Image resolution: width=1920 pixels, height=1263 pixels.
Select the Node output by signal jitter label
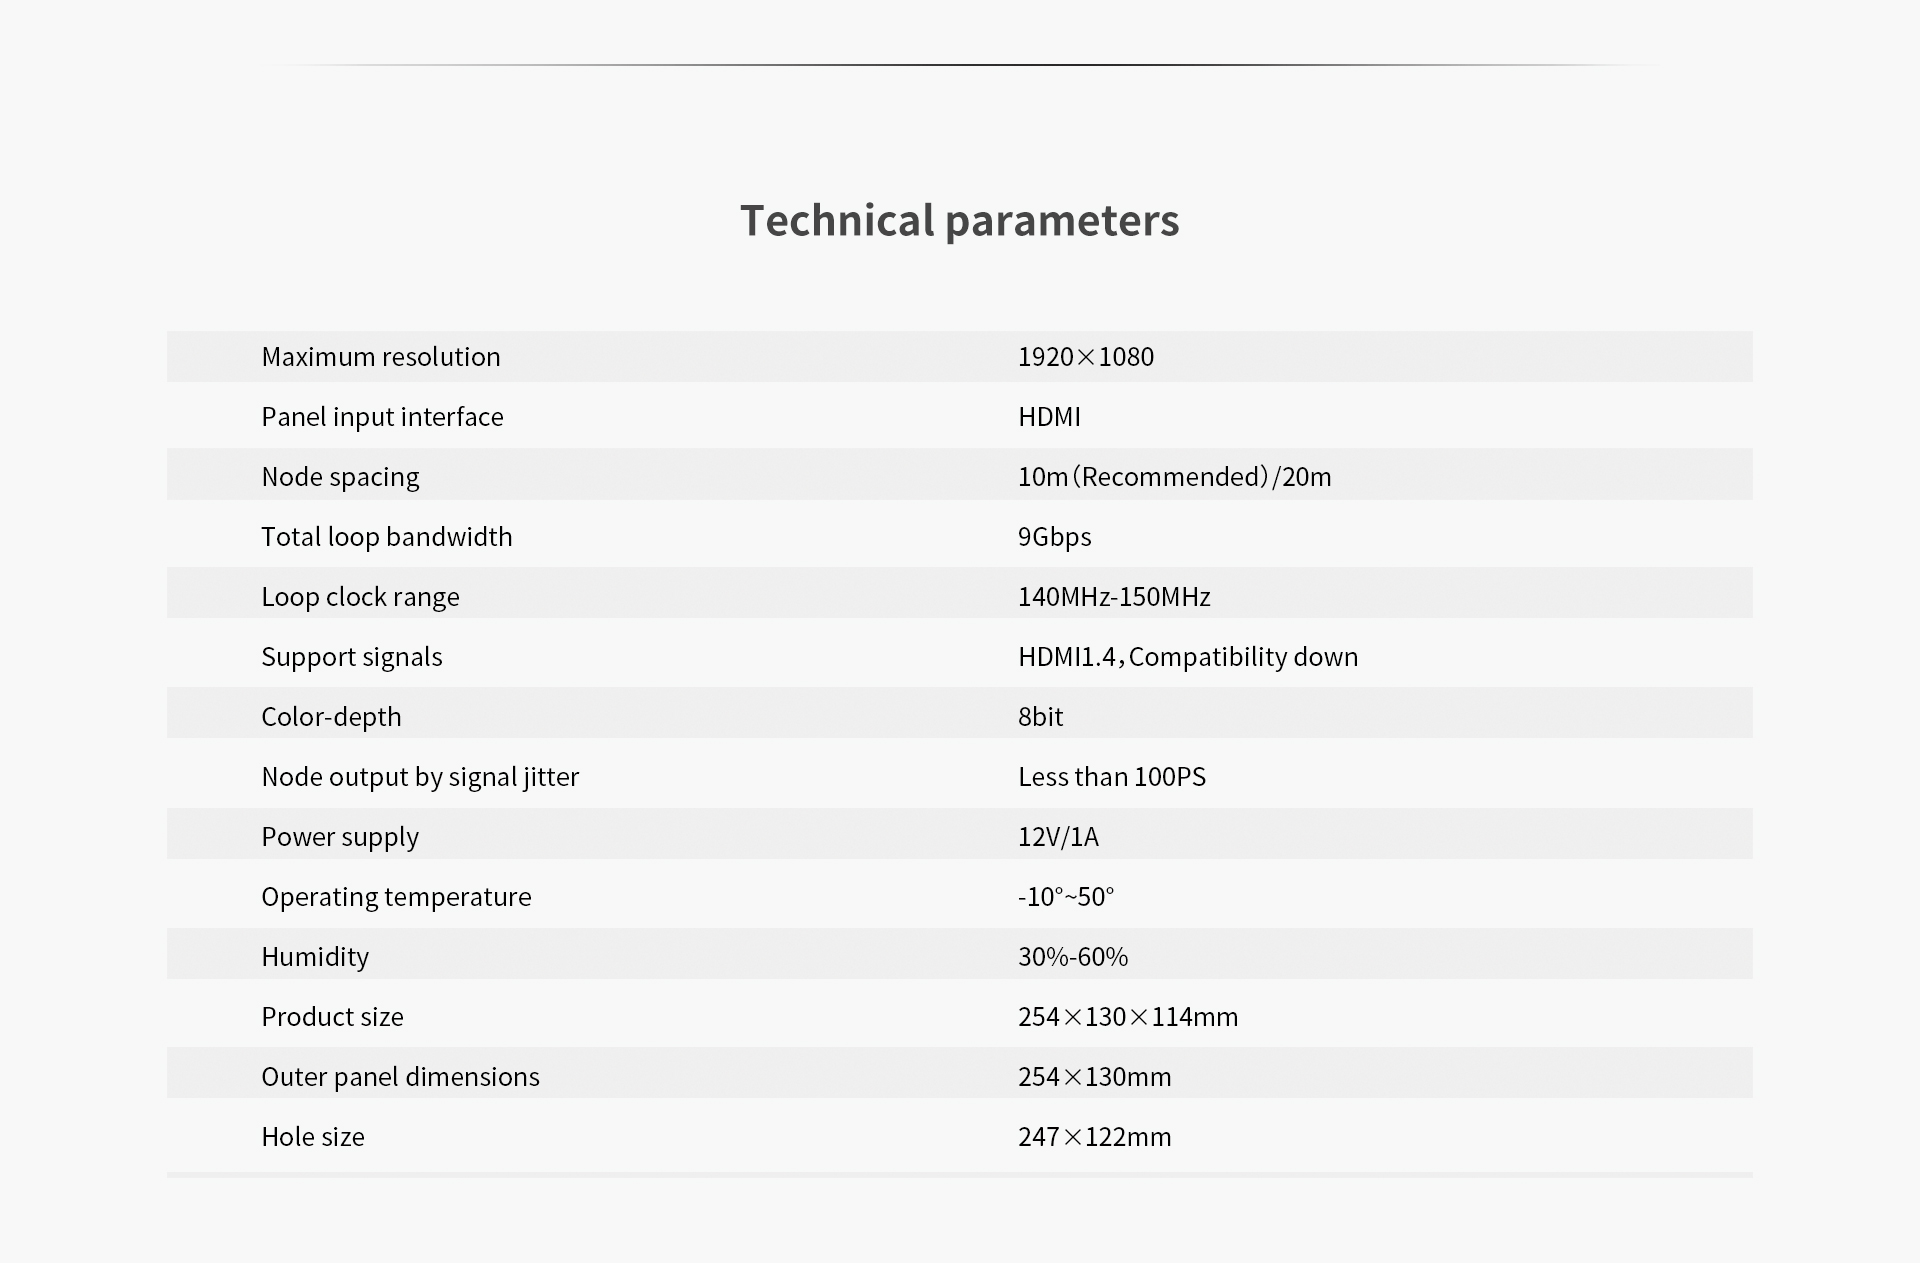[x=420, y=777]
